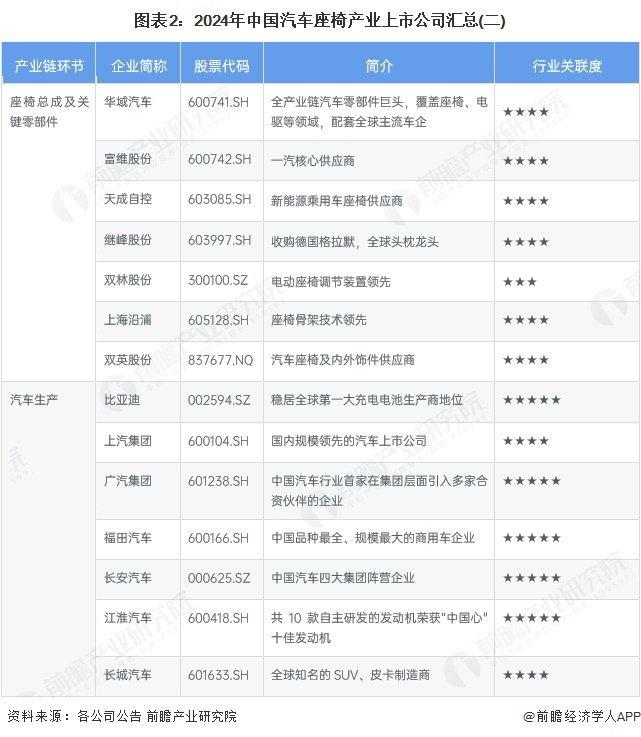Click the description 汽车座椅及内外饰件供应商

tap(343, 360)
